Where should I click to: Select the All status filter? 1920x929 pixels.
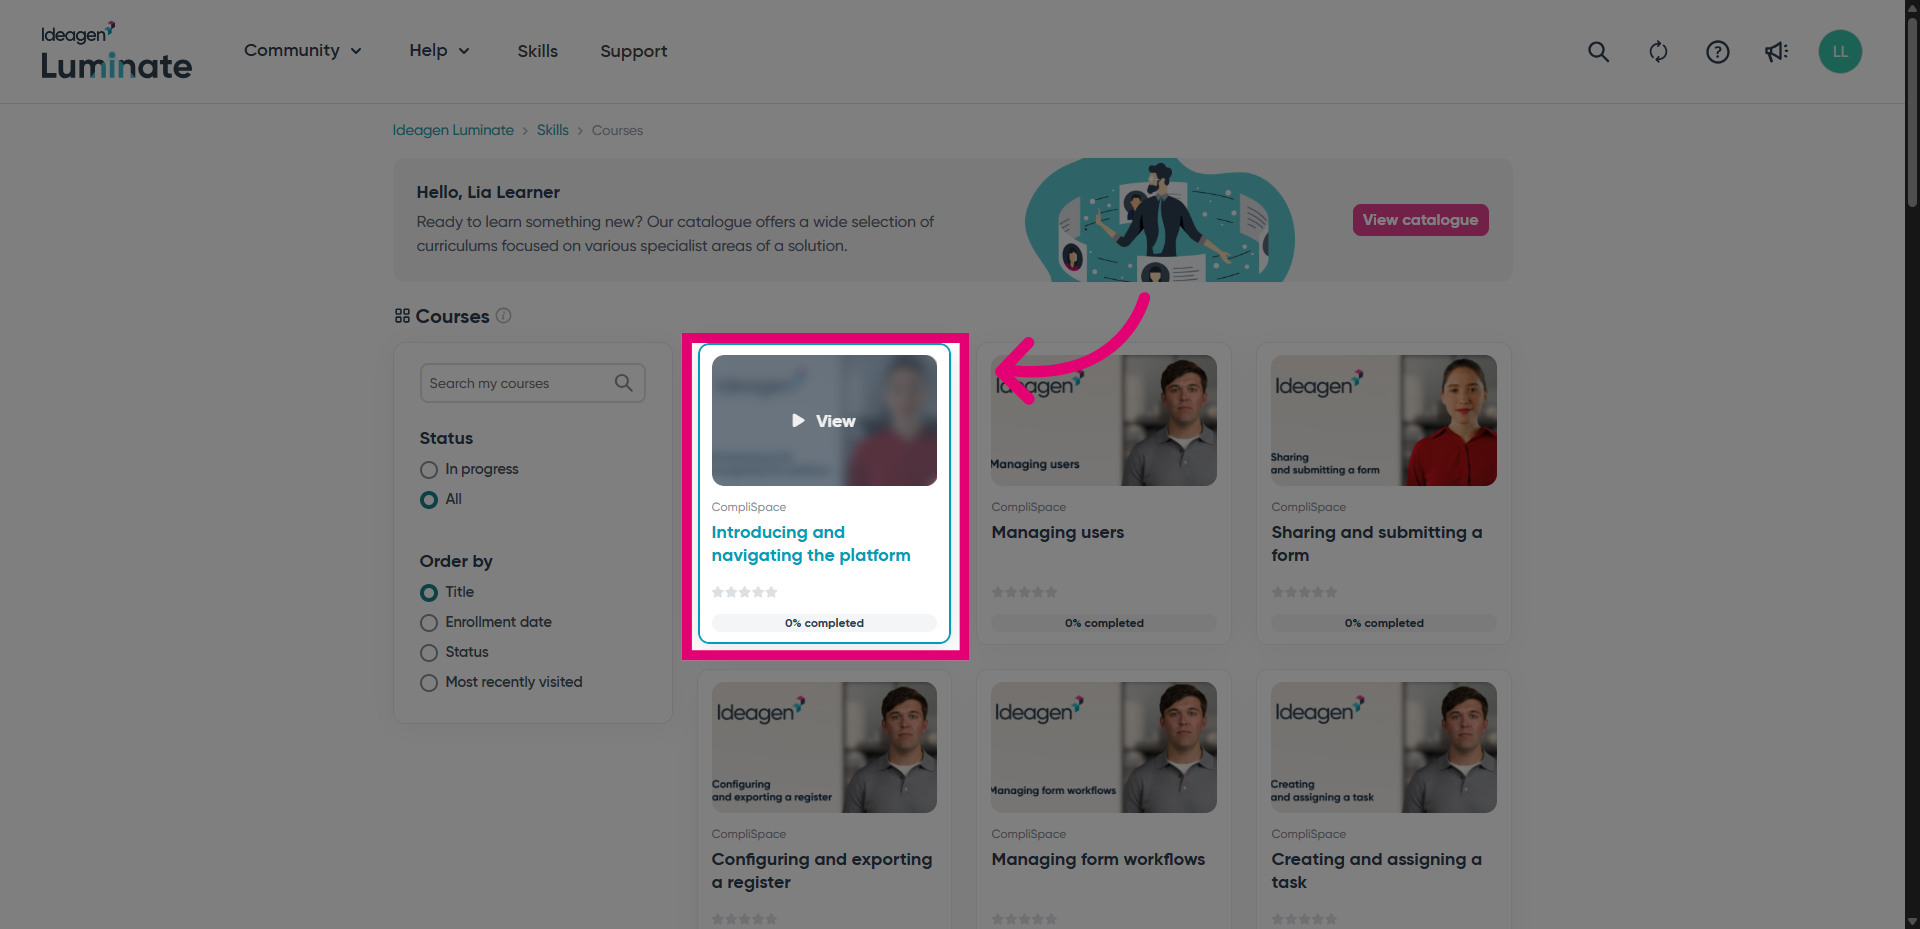(x=429, y=500)
